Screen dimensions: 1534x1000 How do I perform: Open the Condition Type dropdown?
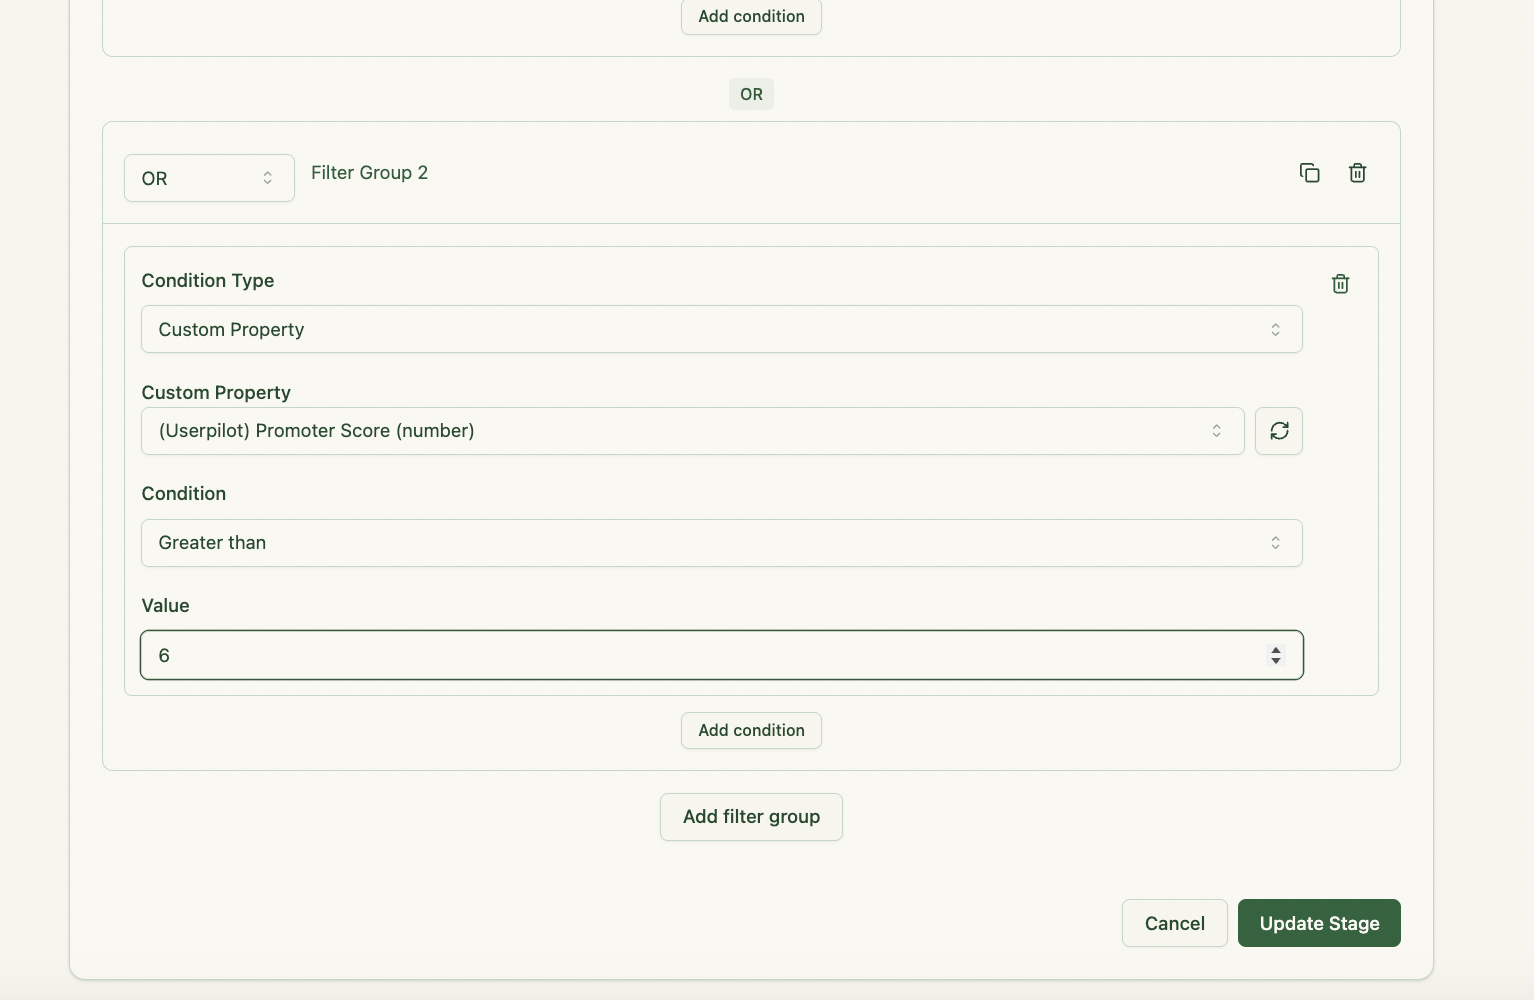722,329
